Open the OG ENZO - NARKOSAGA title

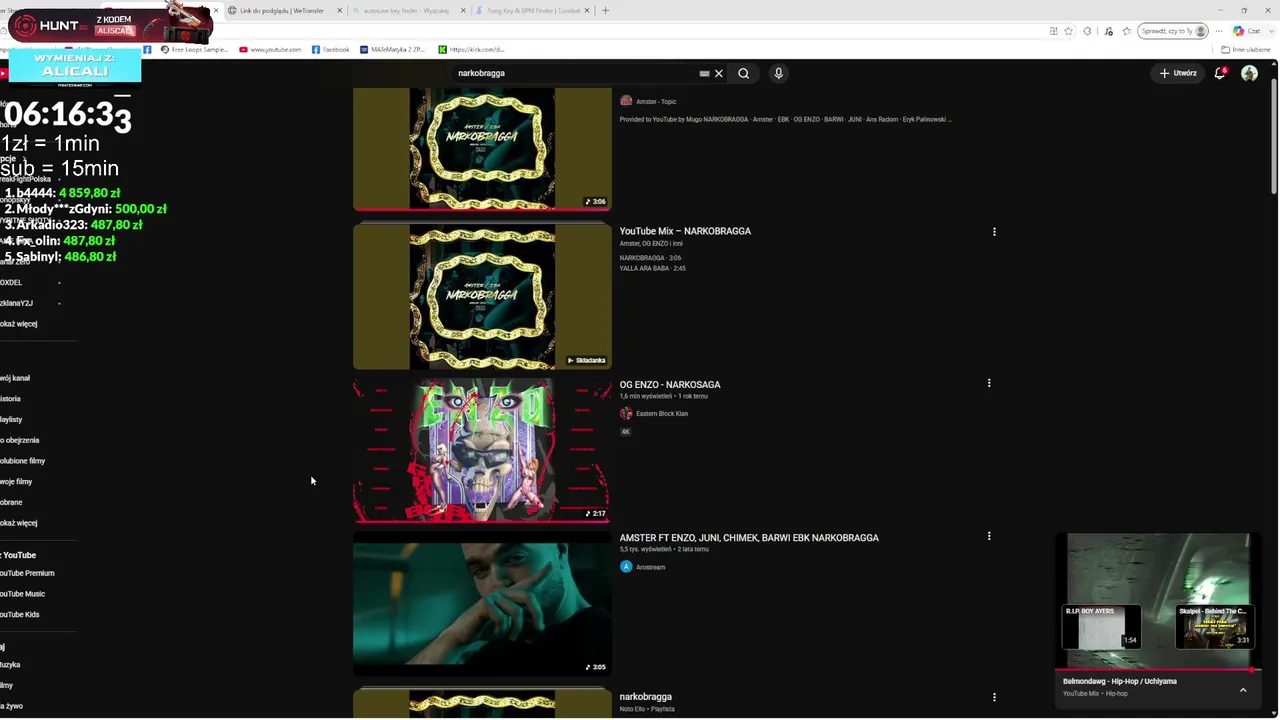click(x=670, y=384)
